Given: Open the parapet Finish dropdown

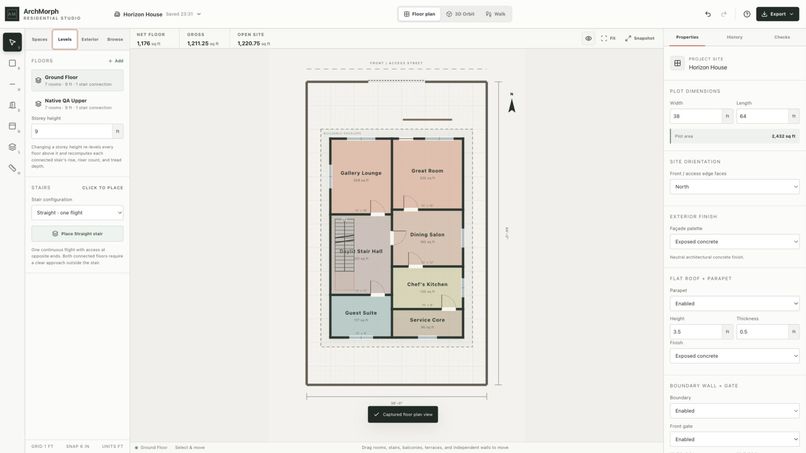Looking at the screenshot, I should click(x=735, y=356).
